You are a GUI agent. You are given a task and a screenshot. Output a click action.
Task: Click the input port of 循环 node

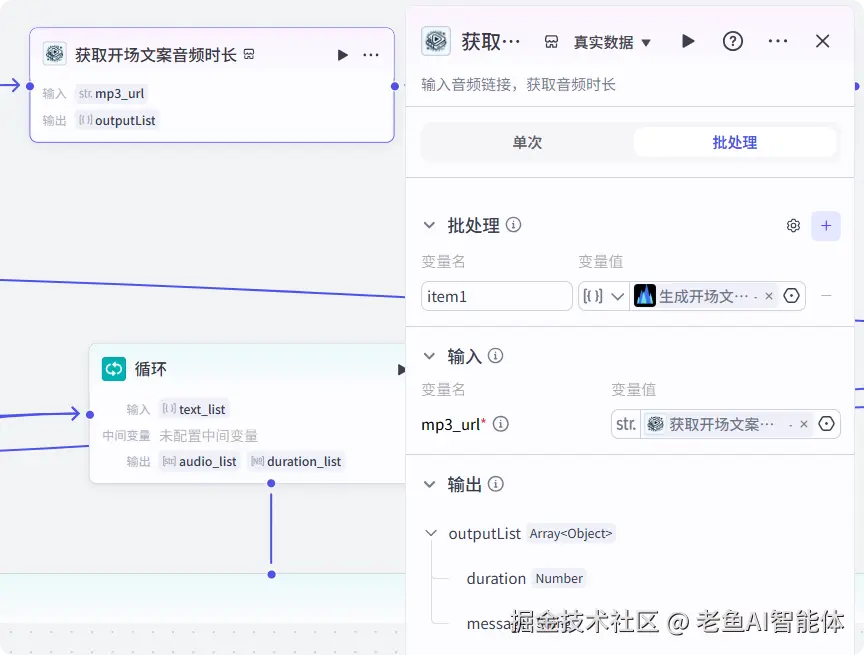[x=90, y=414]
